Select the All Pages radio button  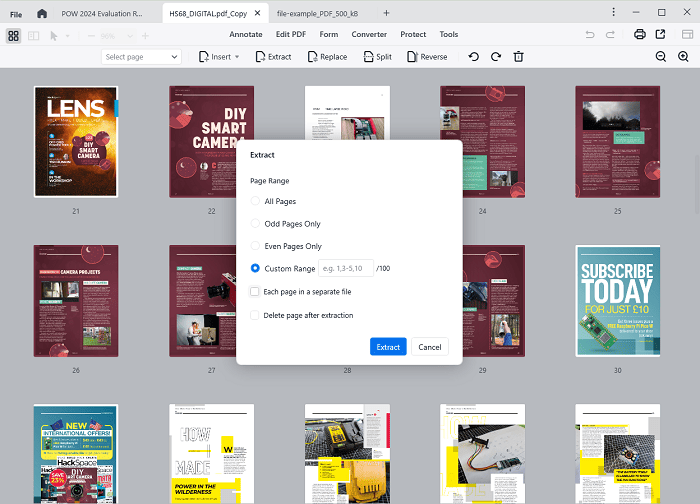[x=255, y=202]
